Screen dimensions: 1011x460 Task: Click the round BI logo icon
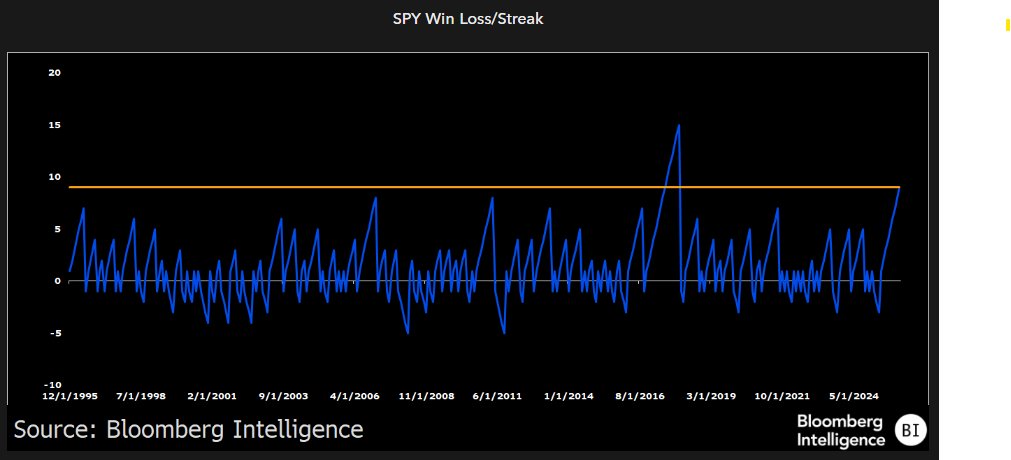(910, 431)
